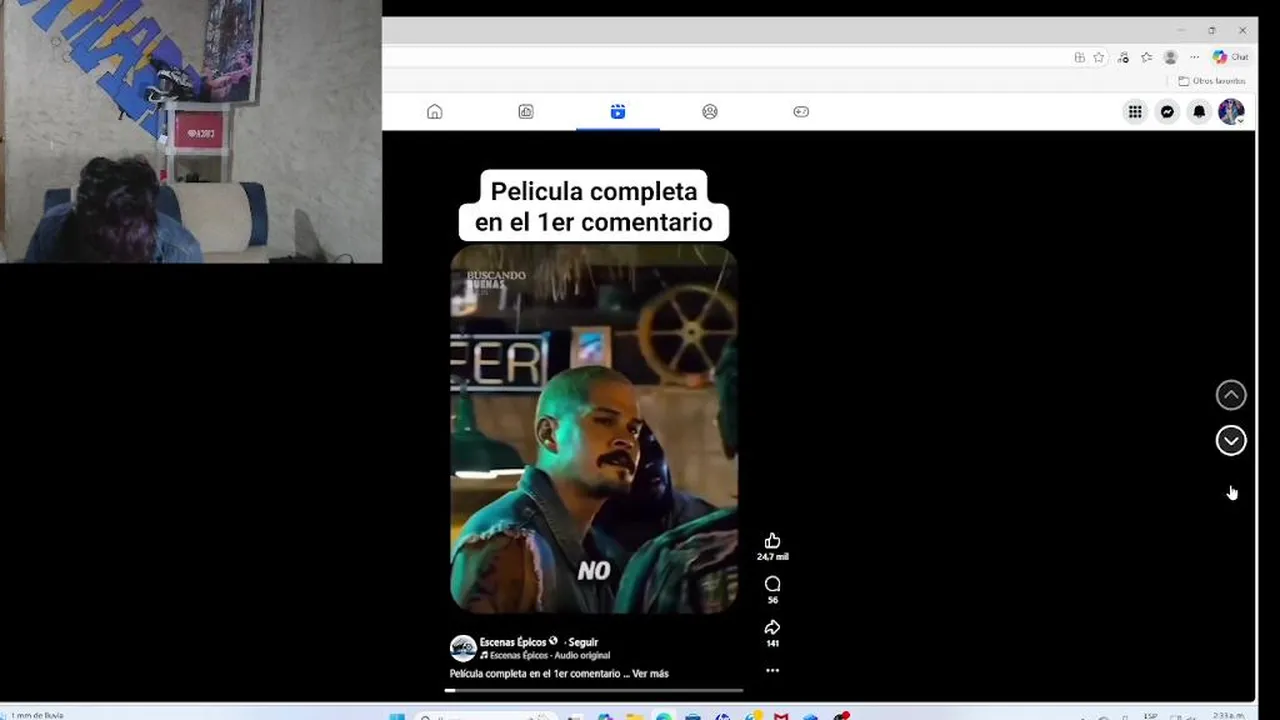Open the taskbar clock showing 2:33 a.m.
The width and height of the screenshot is (1280, 720).
[x=1228, y=716]
